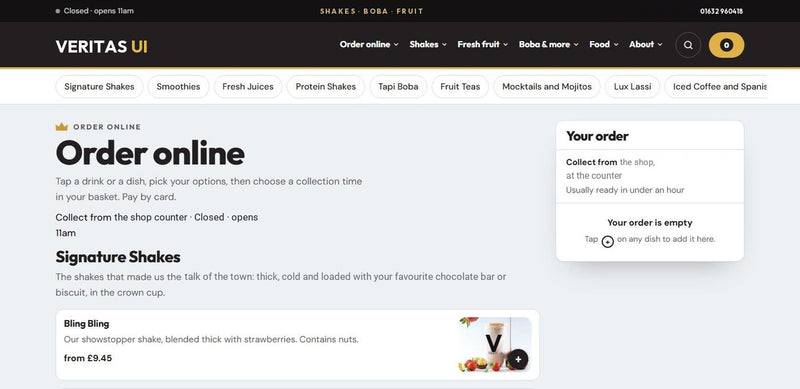This screenshot has height=389, width=800.
Task: Select the Signature Shakes category pill
Action: click(x=99, y=87)
